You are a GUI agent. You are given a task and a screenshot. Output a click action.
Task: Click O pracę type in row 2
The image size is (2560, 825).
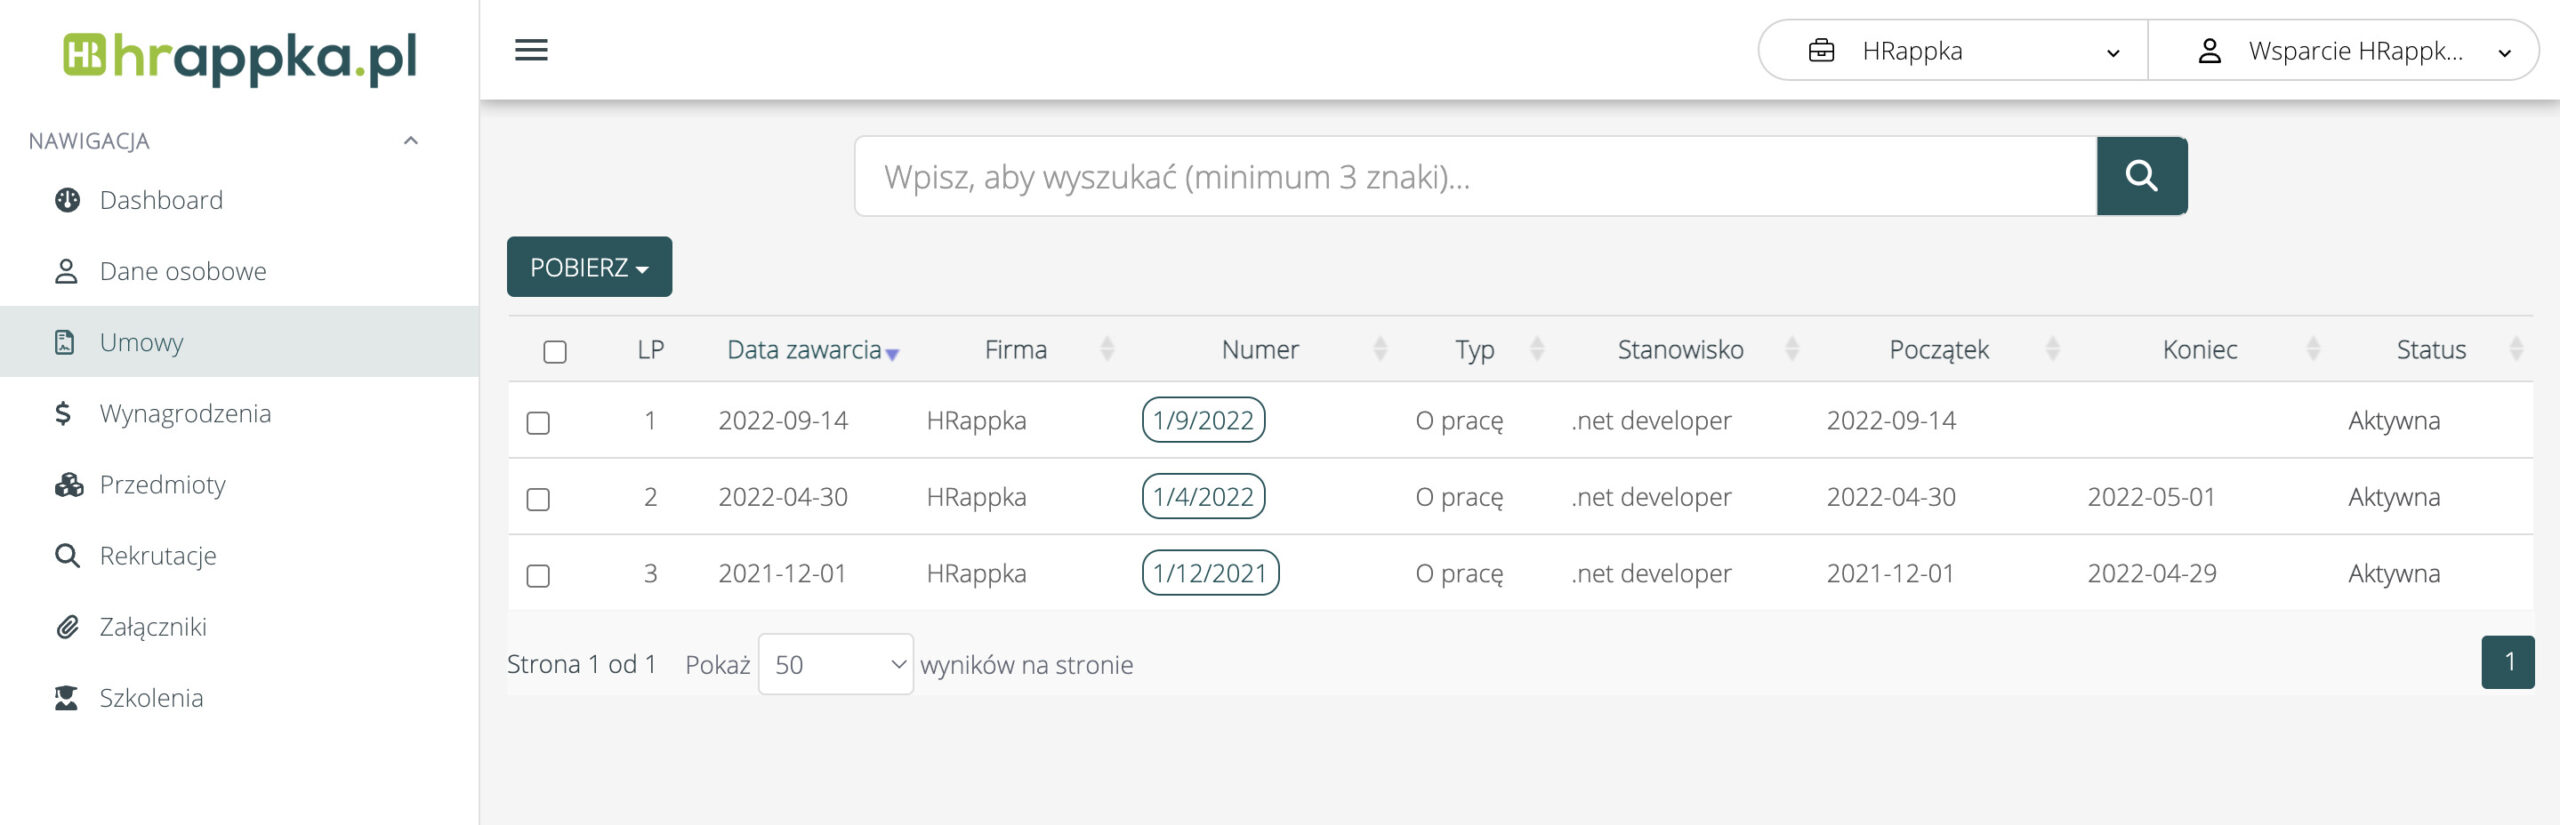(x=1459, y=496)
